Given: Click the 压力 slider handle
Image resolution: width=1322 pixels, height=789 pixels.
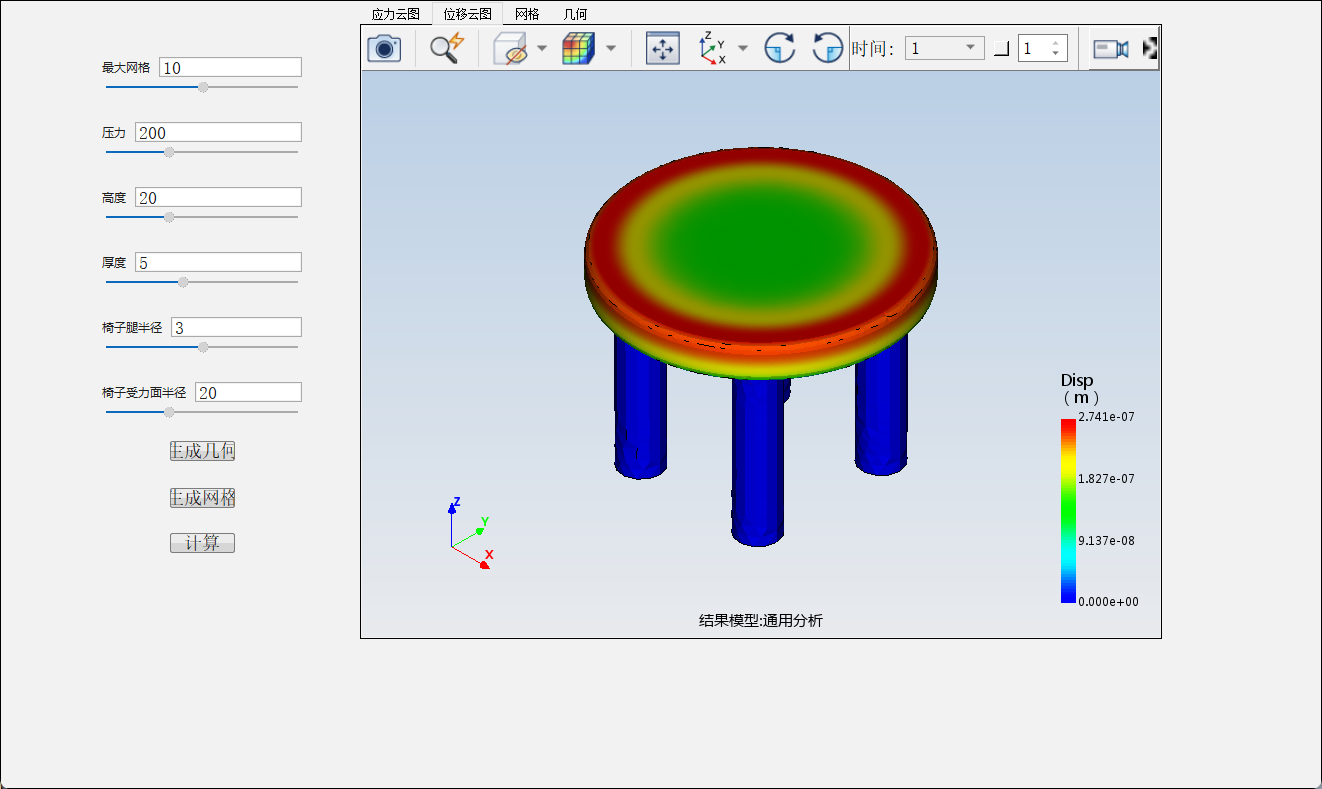Looking at the screenshot, I should pyautogui.click(x=169, y=152).
